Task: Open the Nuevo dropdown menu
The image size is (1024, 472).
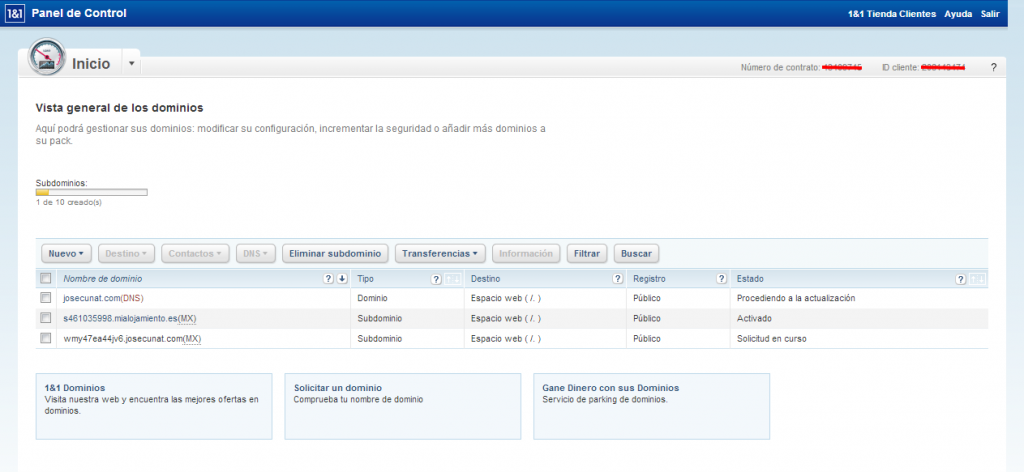Action: [x=66, y=254]
